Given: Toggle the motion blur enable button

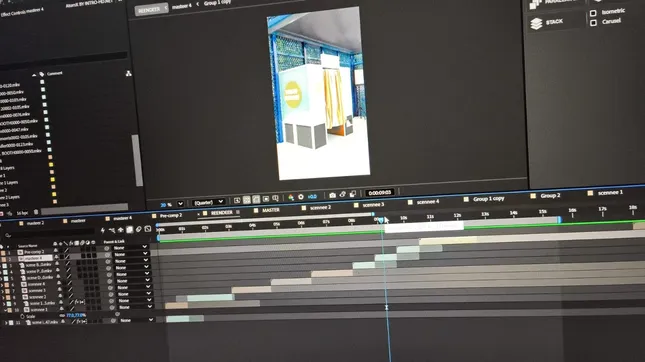Looking at the screenshot, I should (139, 229).
